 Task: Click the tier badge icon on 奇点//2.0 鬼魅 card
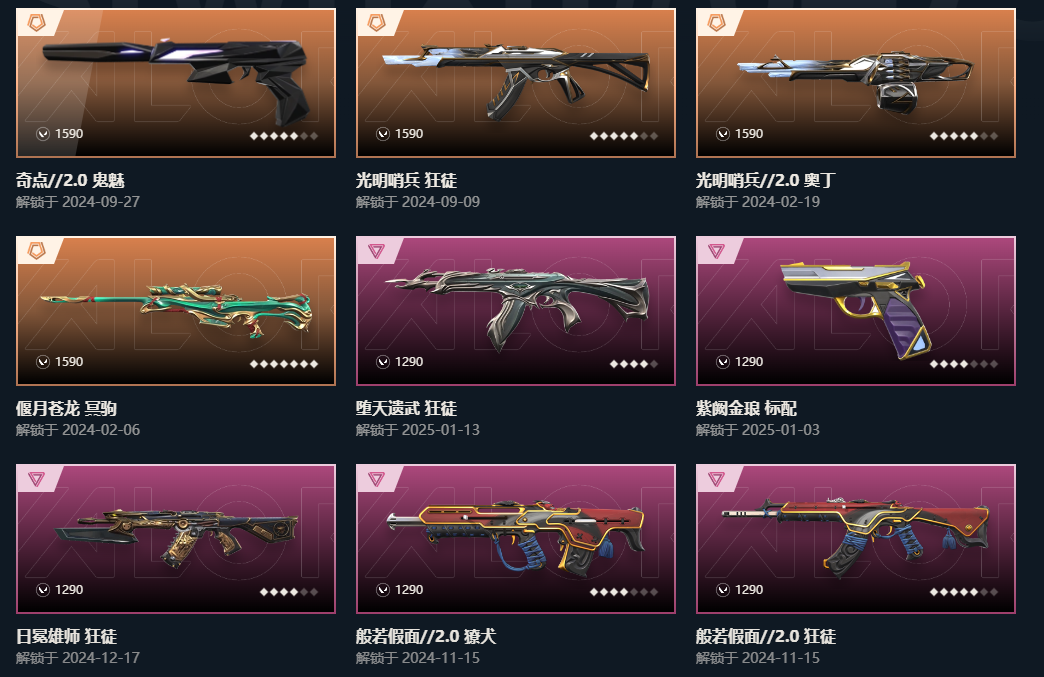pyautogui.click(x=37, y=23)
